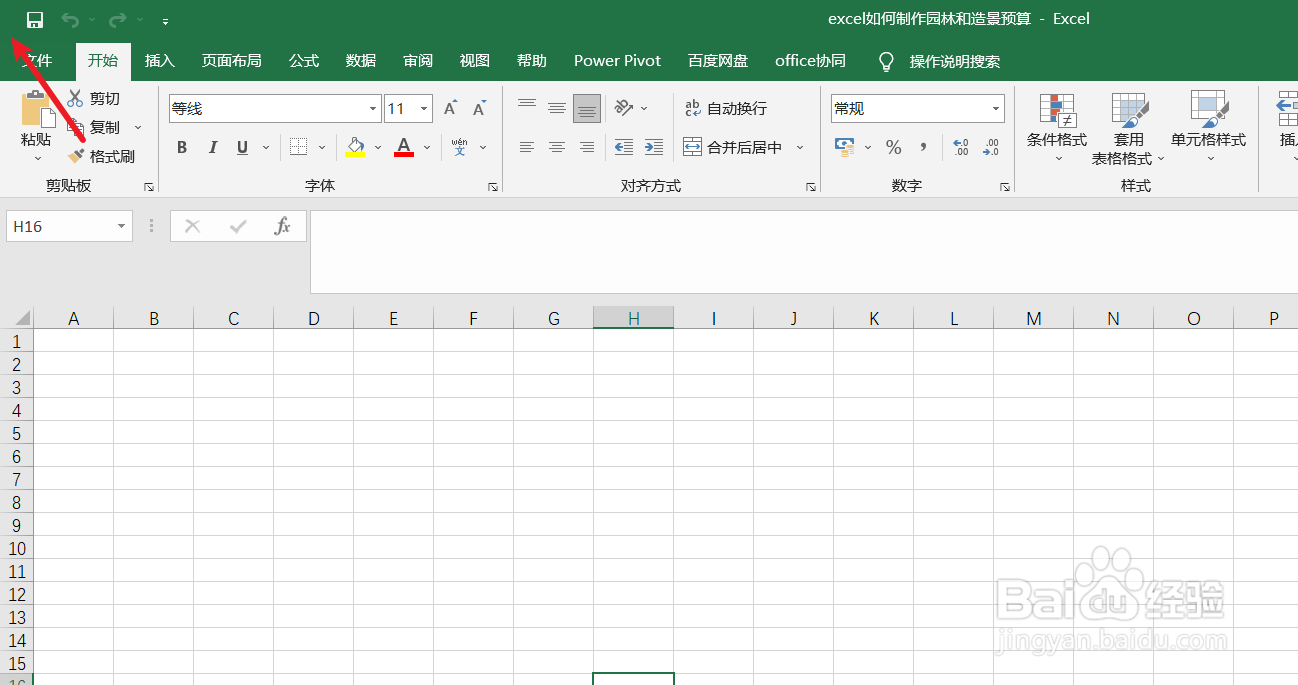Switch to the 插入 ribbon tab
The width and height of the screenshot is (1298, 685).
coord(159,61)
